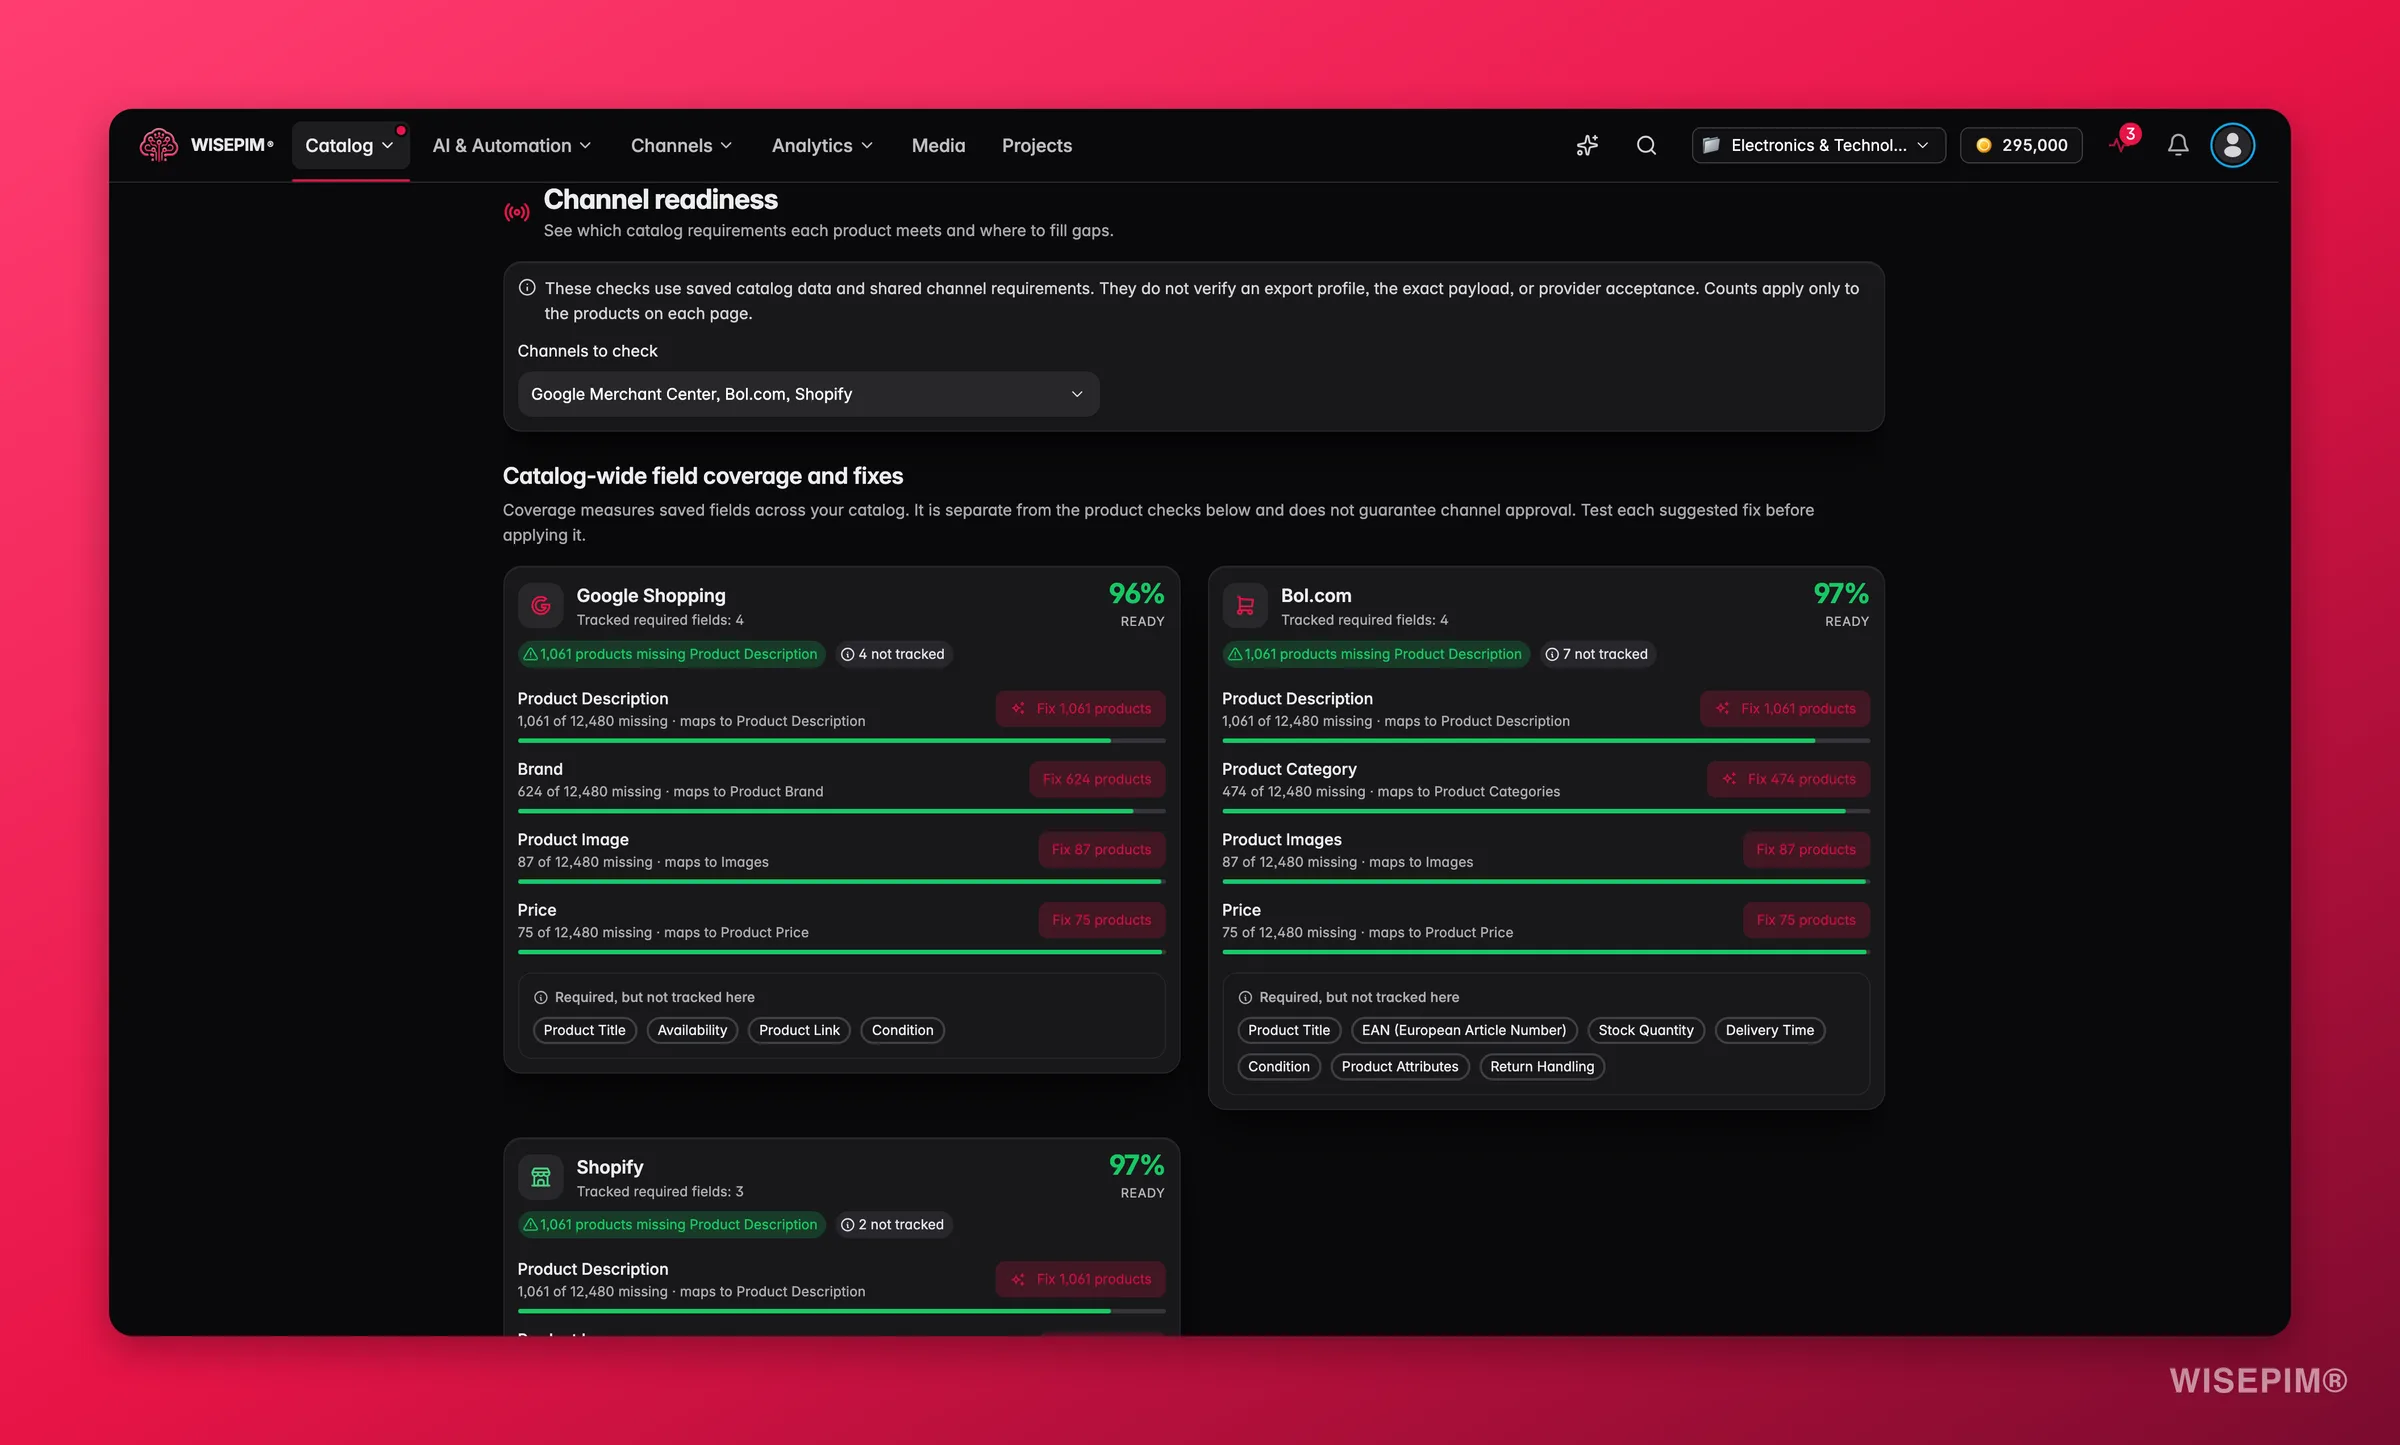2400x1445 pixels.
Task: Click the Bol.com 97% score
Action: pyautogui.click(x=1841, y=594)
